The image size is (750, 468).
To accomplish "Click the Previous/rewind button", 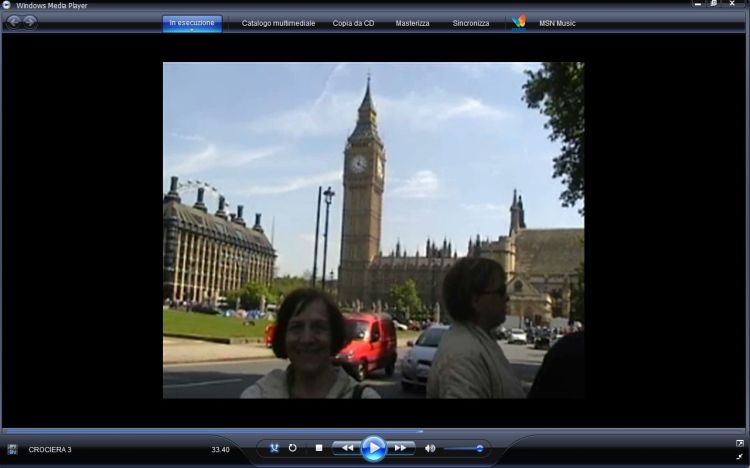I will click(x=345, y=448).
